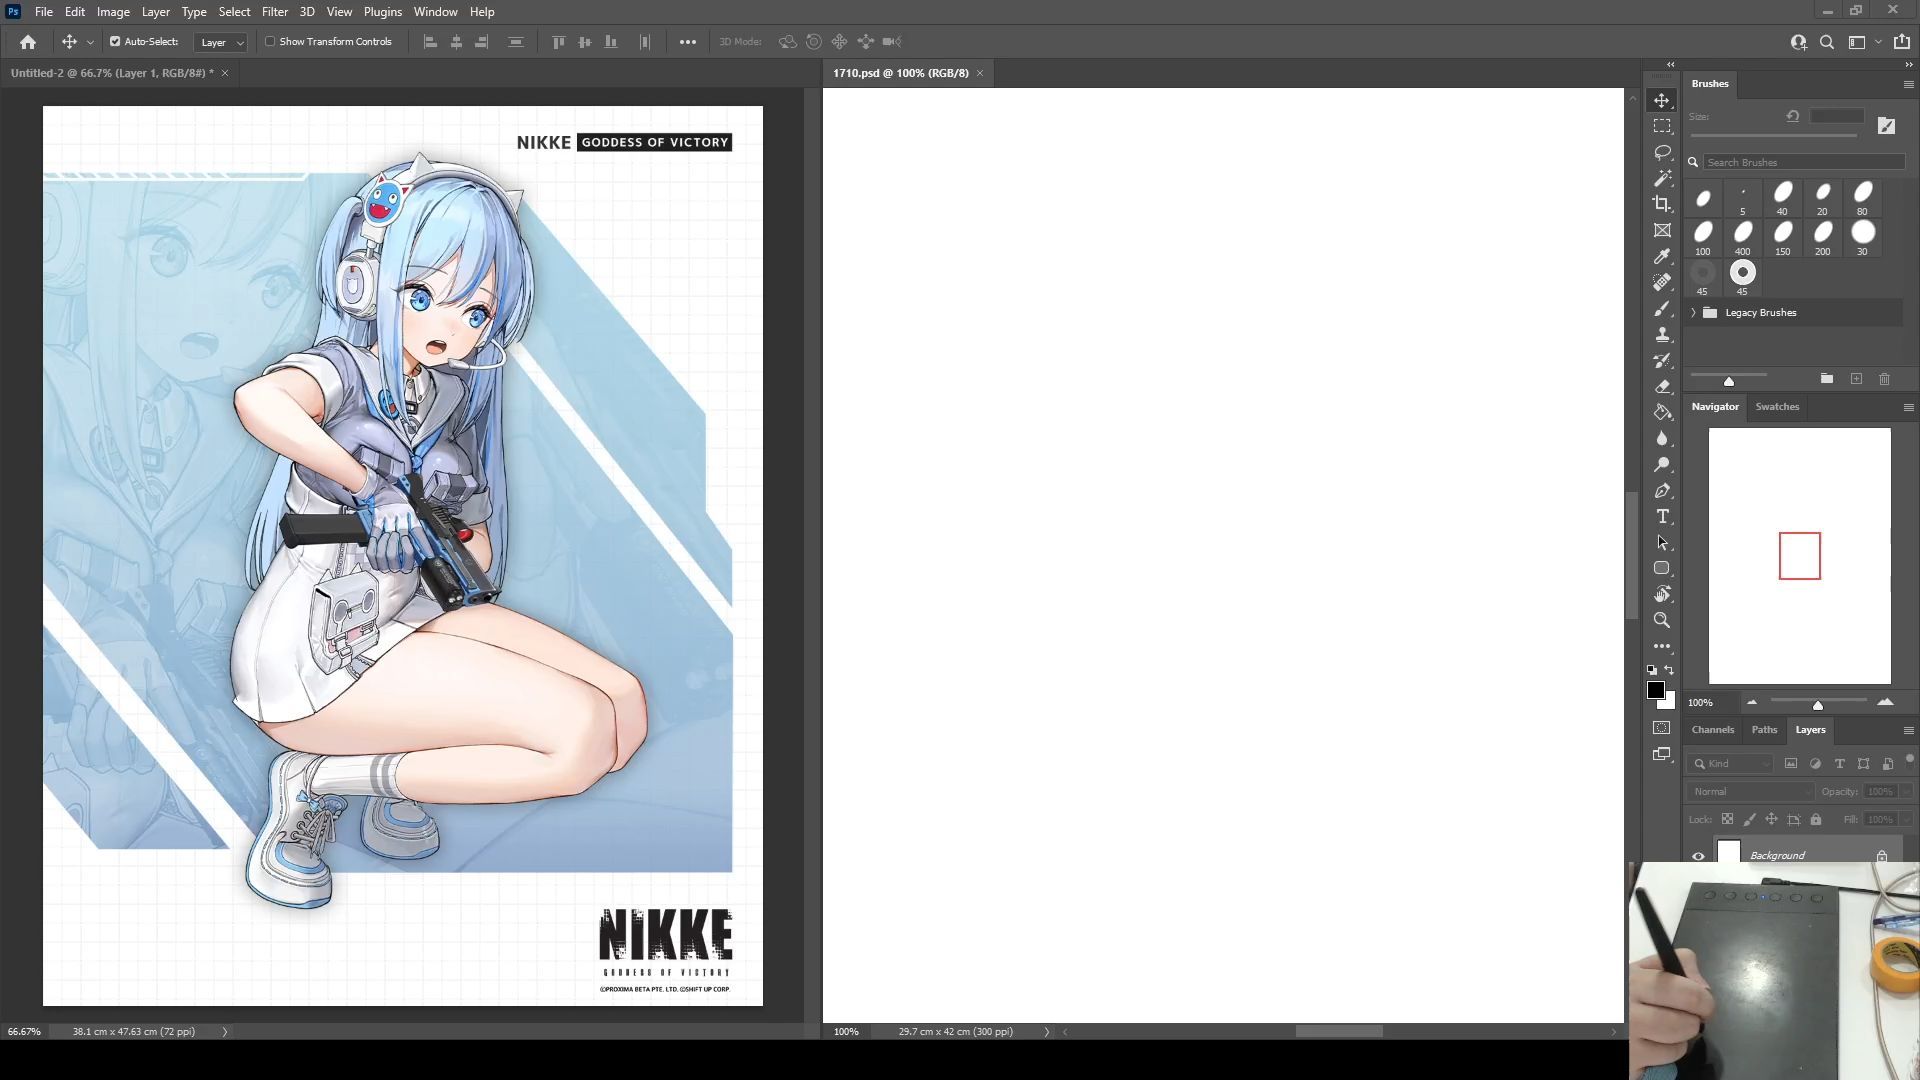1920x1080 pixels.
Task: Toggle type layers filter in Layers panel
Action: (1839, 763)
